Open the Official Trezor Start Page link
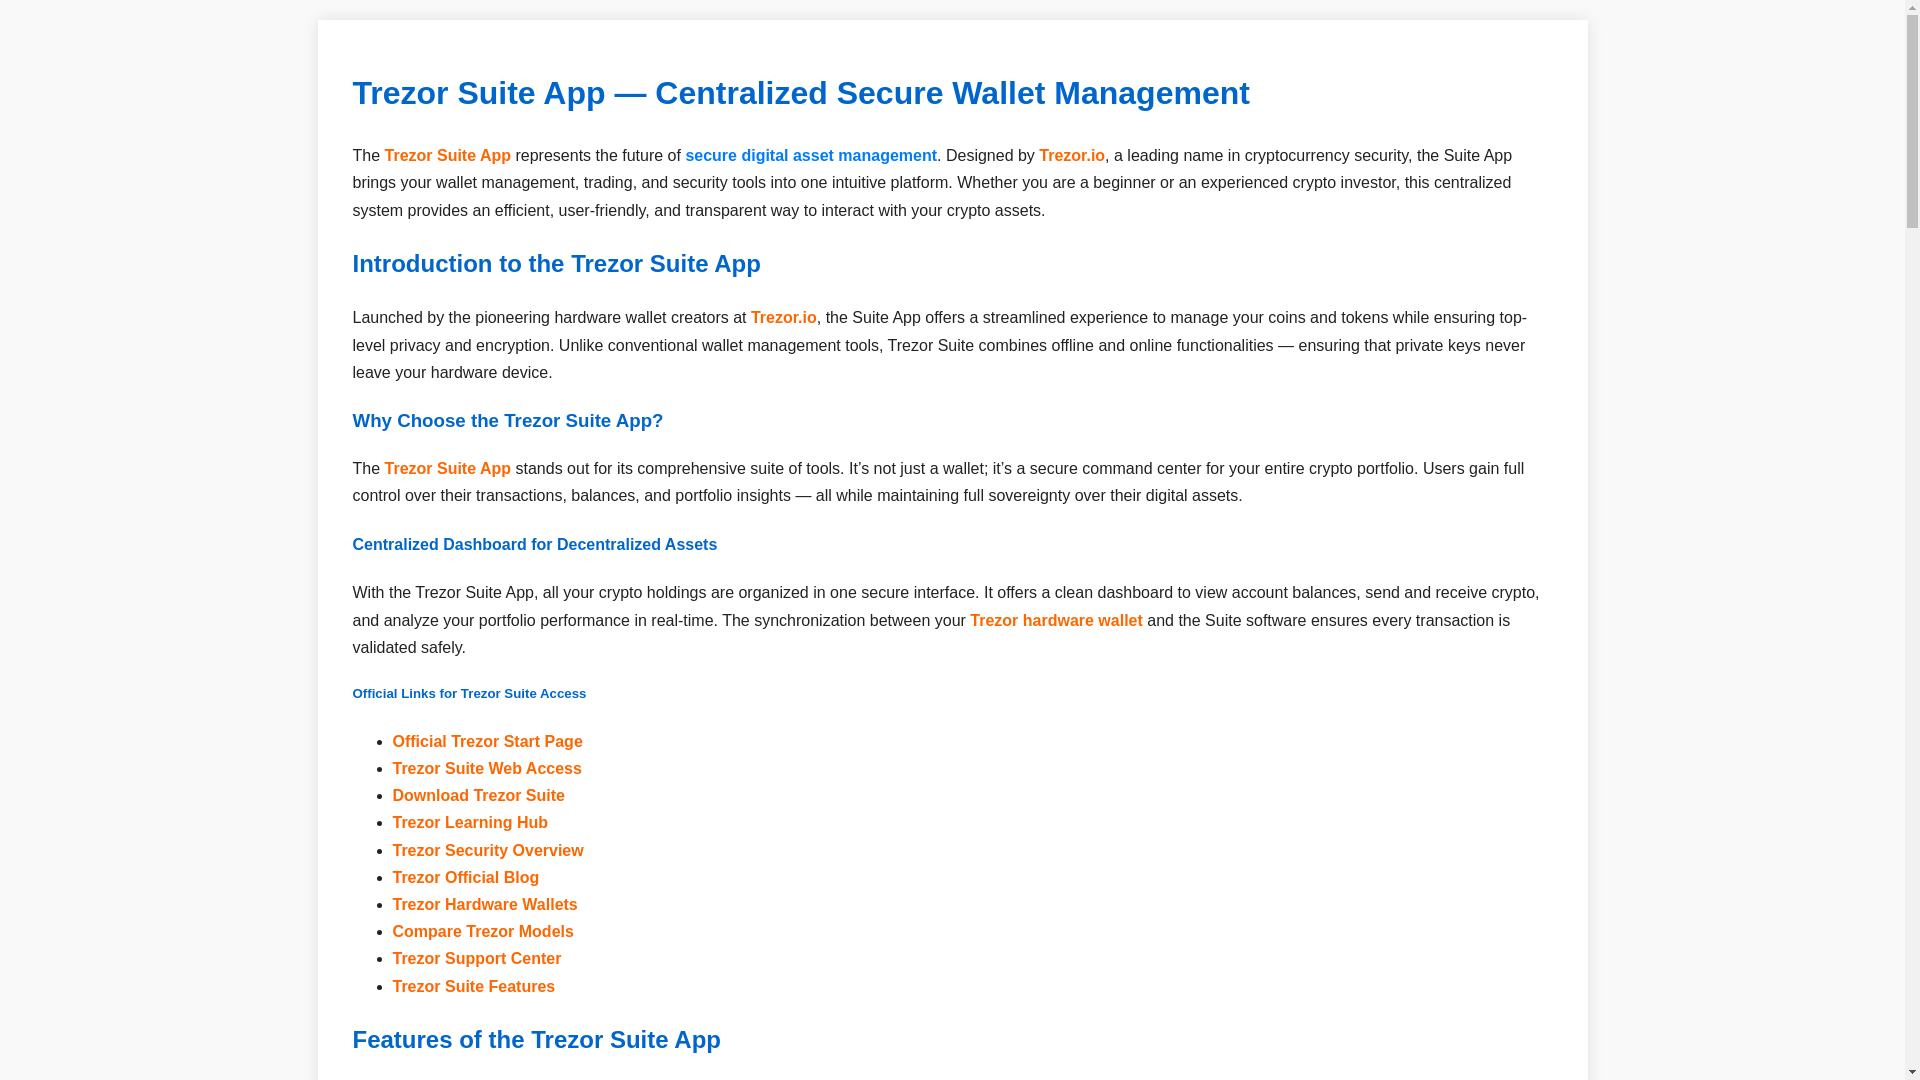Image resolution: width=1920 pixels, height=1080 pixels. (487, 741)
